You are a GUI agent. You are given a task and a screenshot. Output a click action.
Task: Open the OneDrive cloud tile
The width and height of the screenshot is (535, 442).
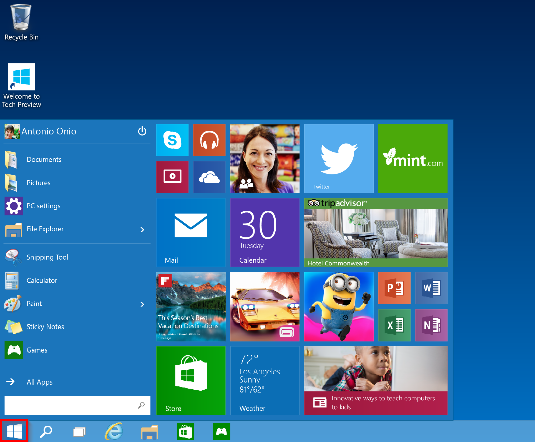[x=209, y=177]
